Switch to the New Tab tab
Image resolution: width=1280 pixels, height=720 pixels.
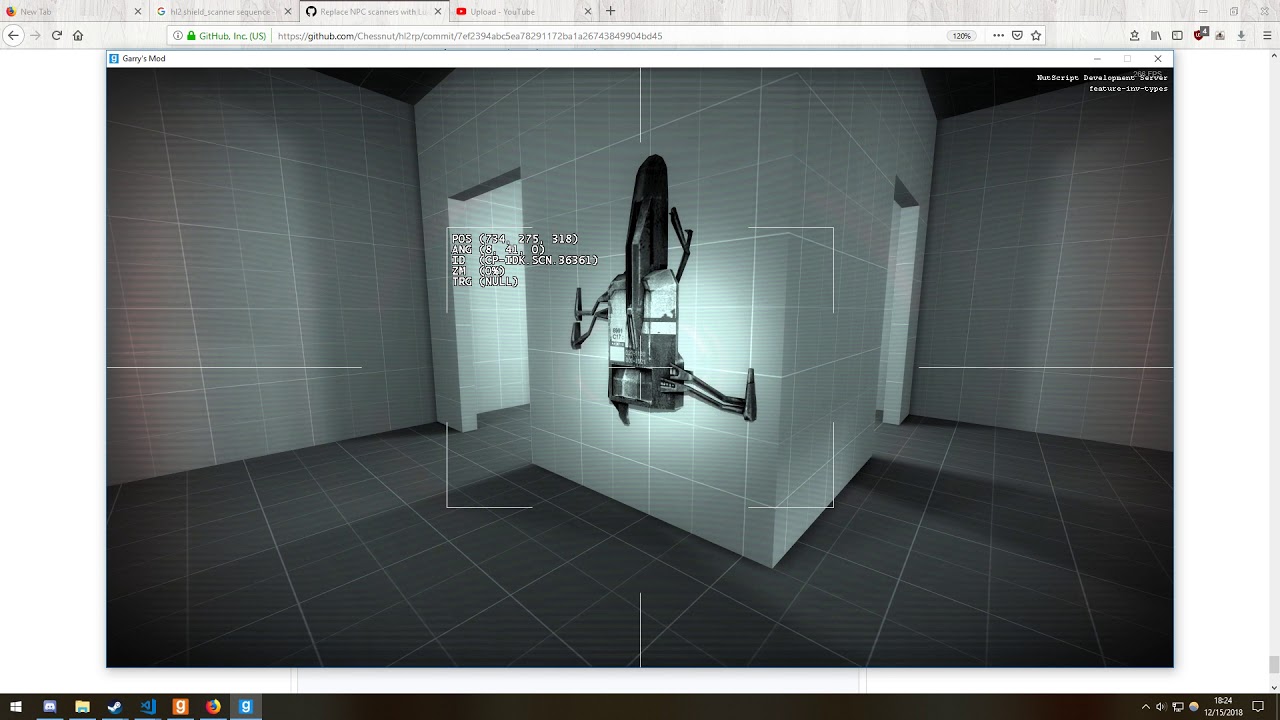tap(75, 12)
